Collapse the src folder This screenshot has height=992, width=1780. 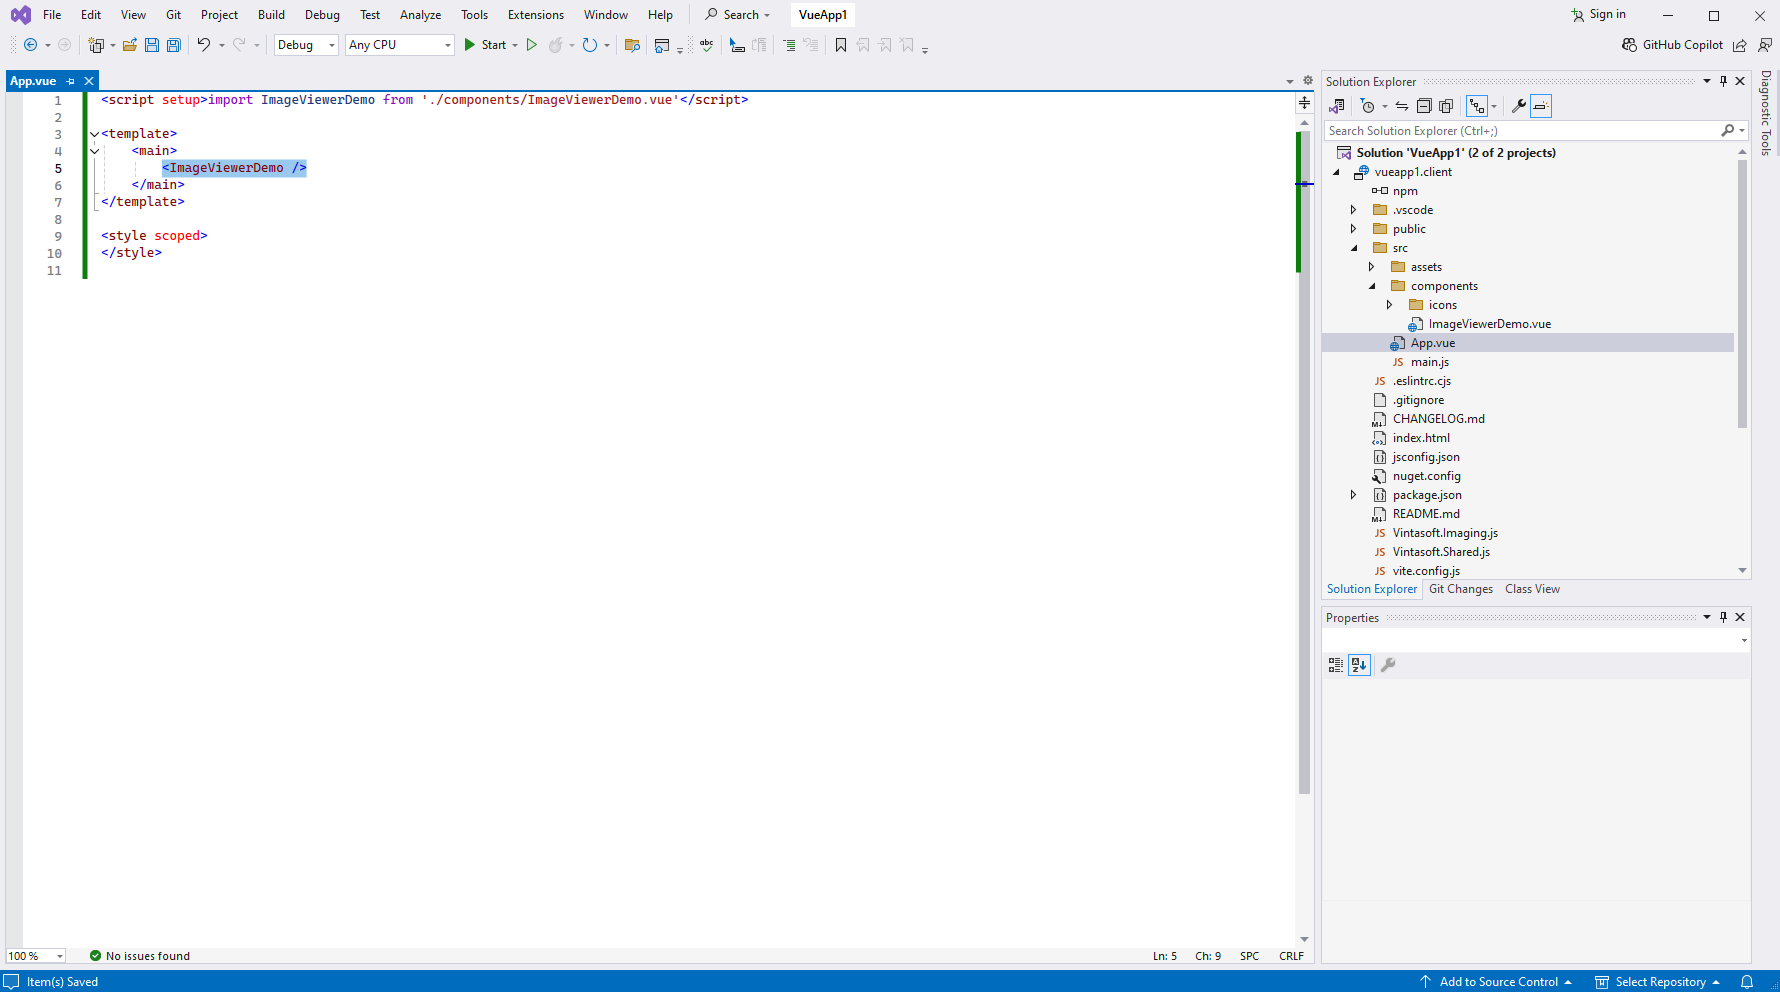1354,248
